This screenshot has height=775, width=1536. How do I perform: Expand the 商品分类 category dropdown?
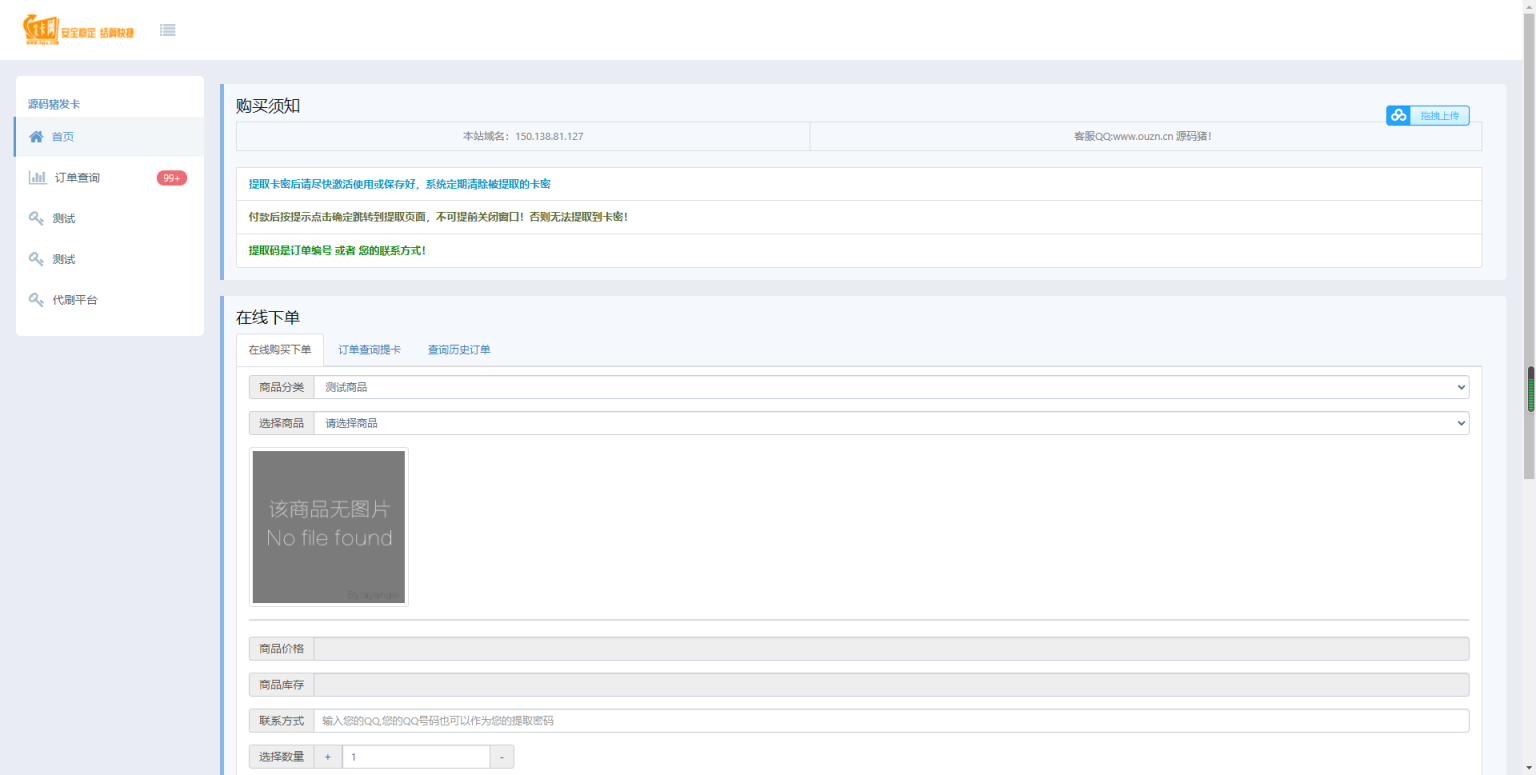(890, 387)
